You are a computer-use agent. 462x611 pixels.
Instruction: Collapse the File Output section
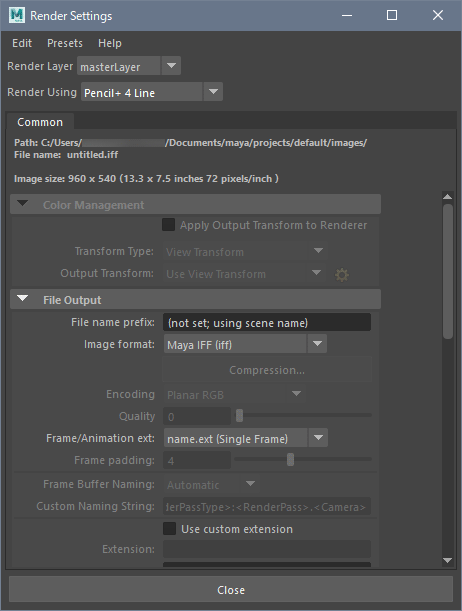point(23,299)
